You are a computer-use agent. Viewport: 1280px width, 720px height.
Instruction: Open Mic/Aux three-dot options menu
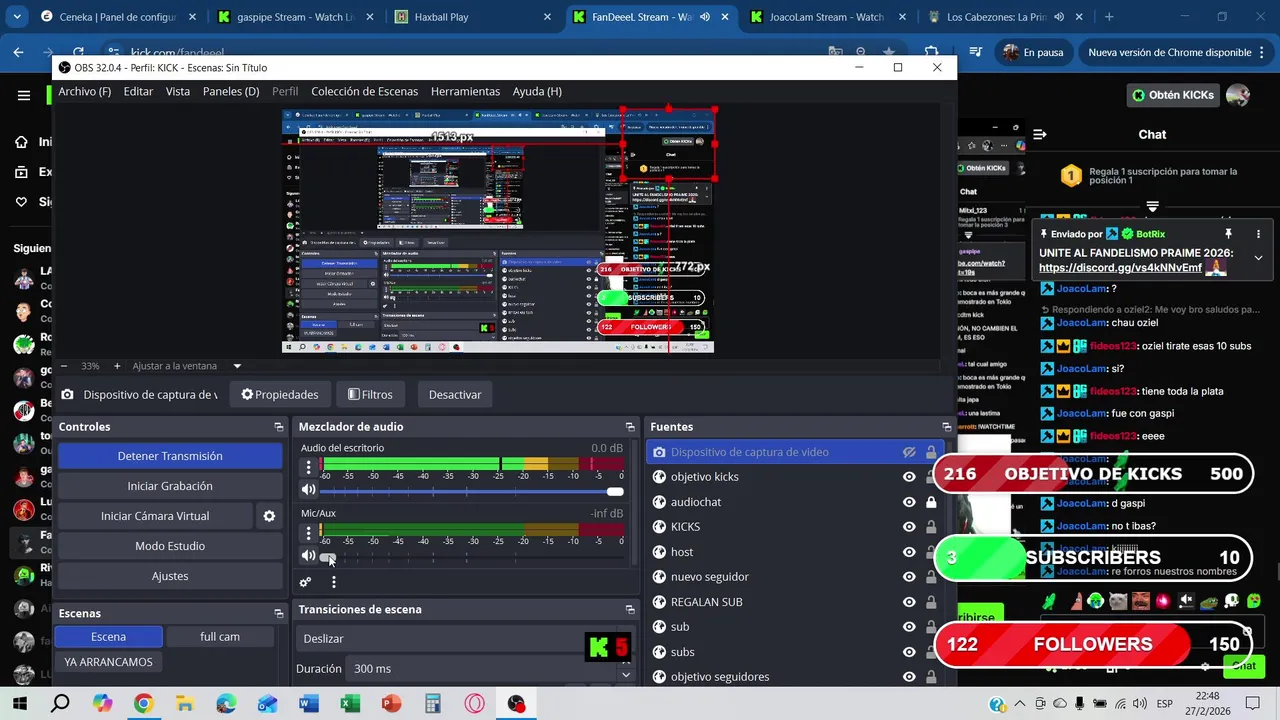[308, 532]
